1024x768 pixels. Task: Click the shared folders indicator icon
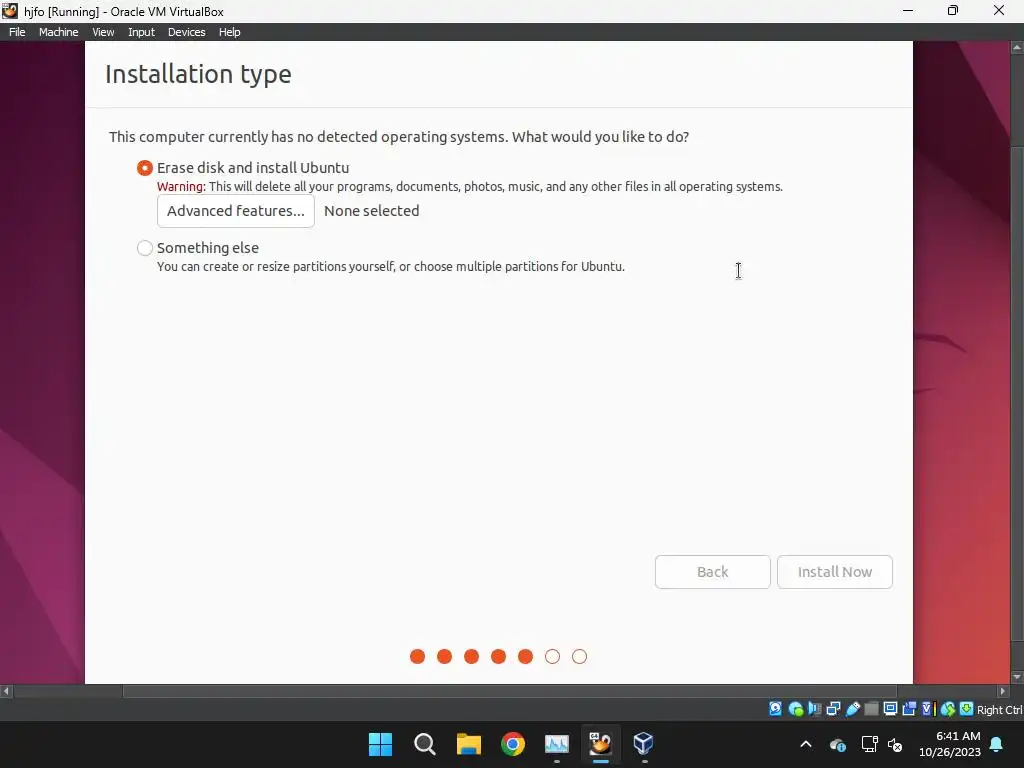[871, 709]
